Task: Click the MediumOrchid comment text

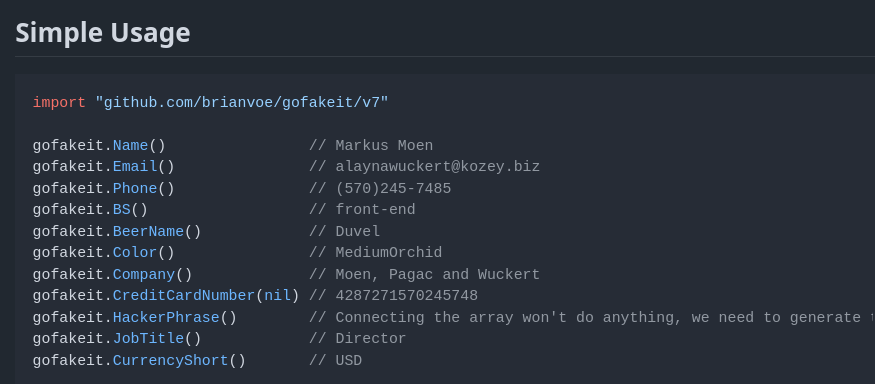Action: [389, 253]
